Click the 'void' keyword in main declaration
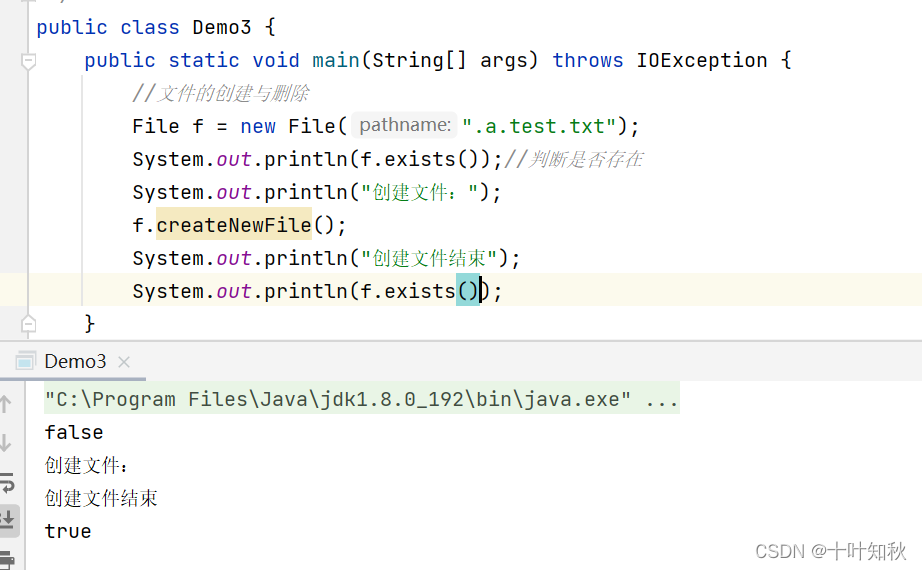Viewport: 922px width, 570px height. pos(276,61)
